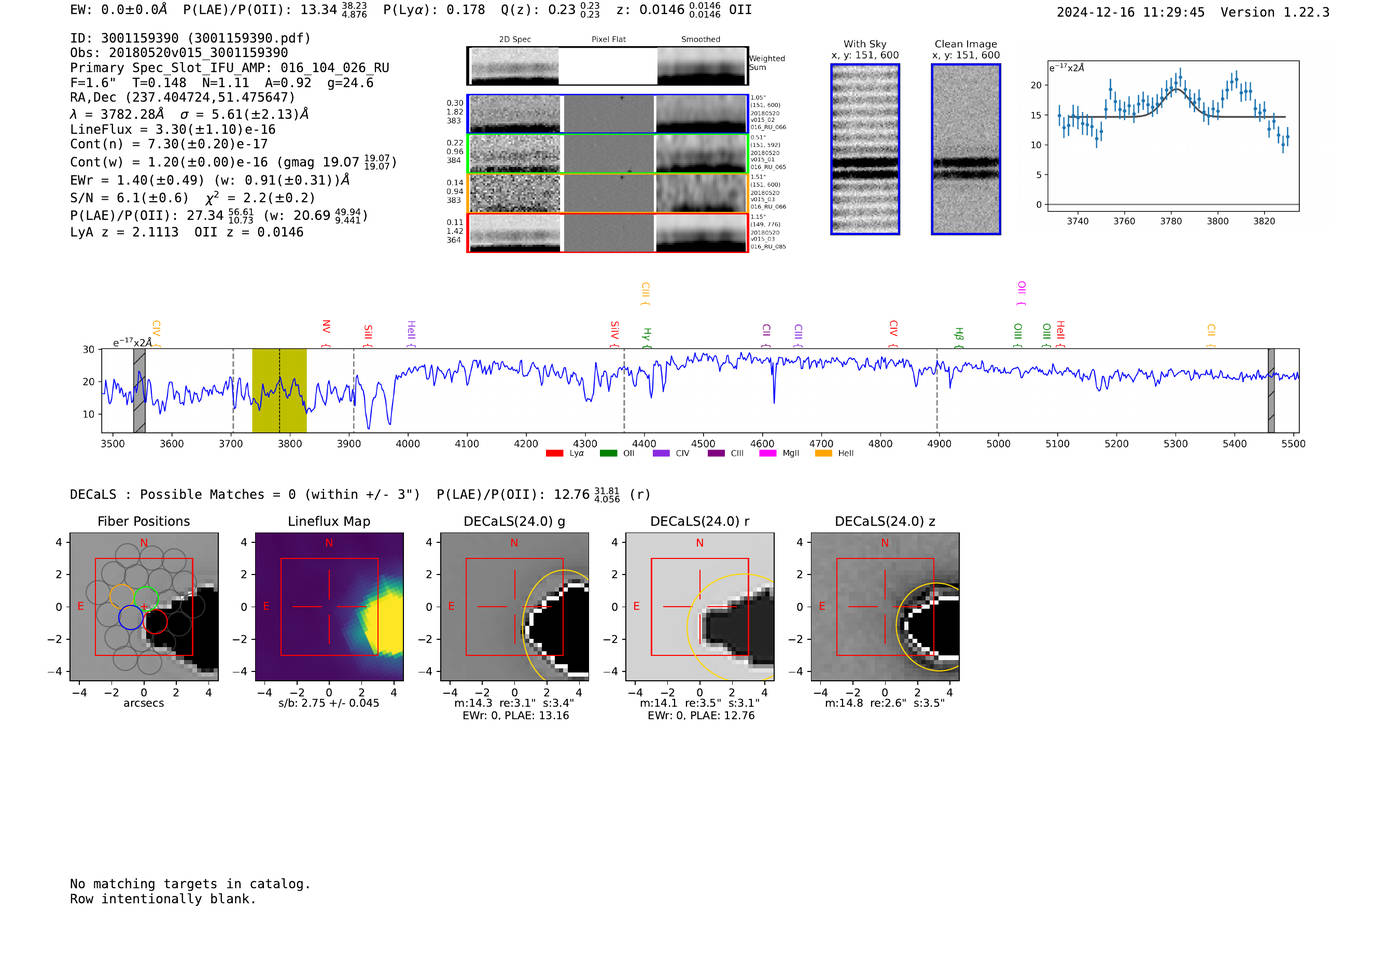Click the hatched gray band near 5460
Viewport: 1400px width, 953px height.
point(1271,390)
